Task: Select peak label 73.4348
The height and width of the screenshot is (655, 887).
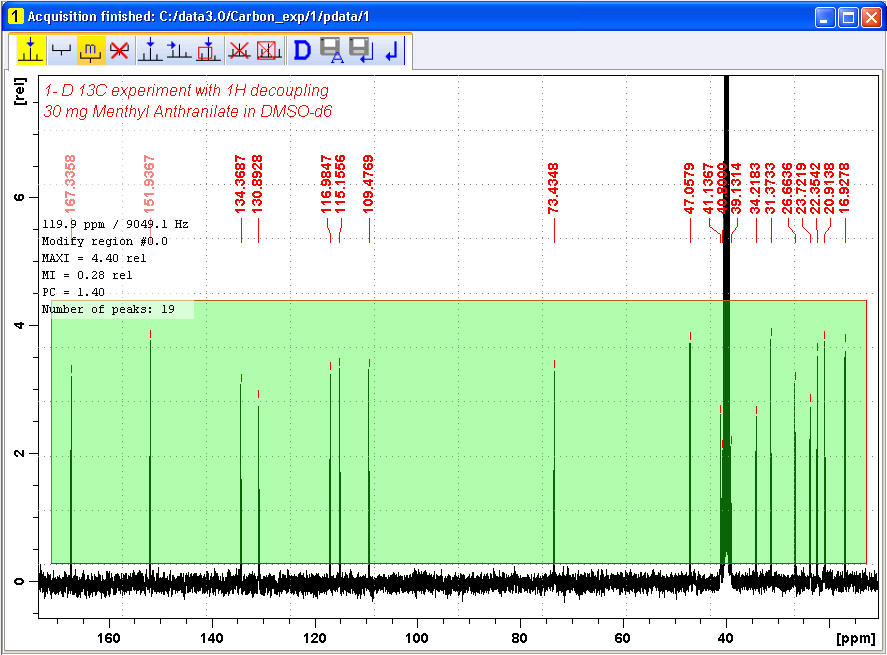Action: click(x=553, y=188)
